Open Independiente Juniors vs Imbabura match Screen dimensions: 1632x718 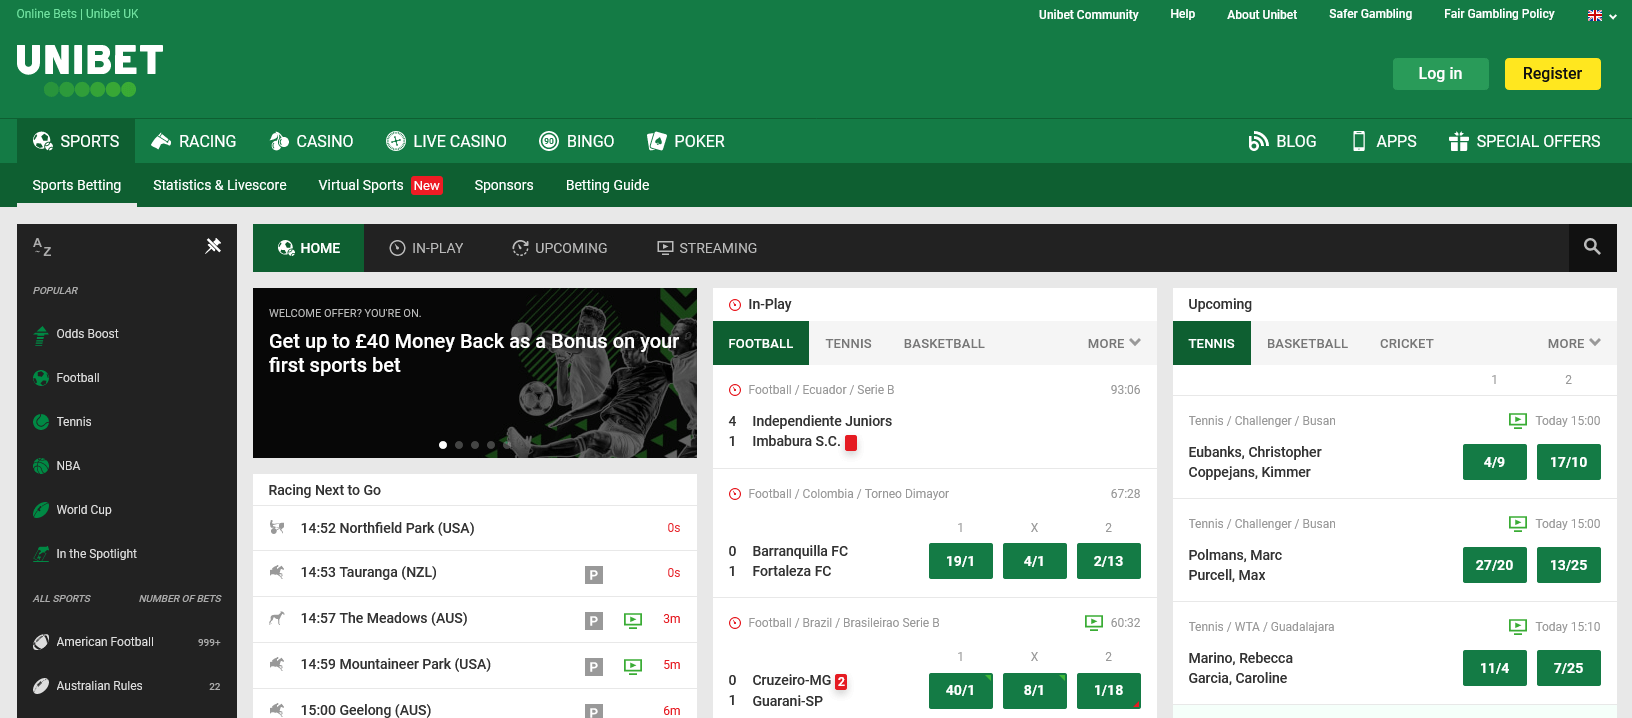tap(935, 417)
